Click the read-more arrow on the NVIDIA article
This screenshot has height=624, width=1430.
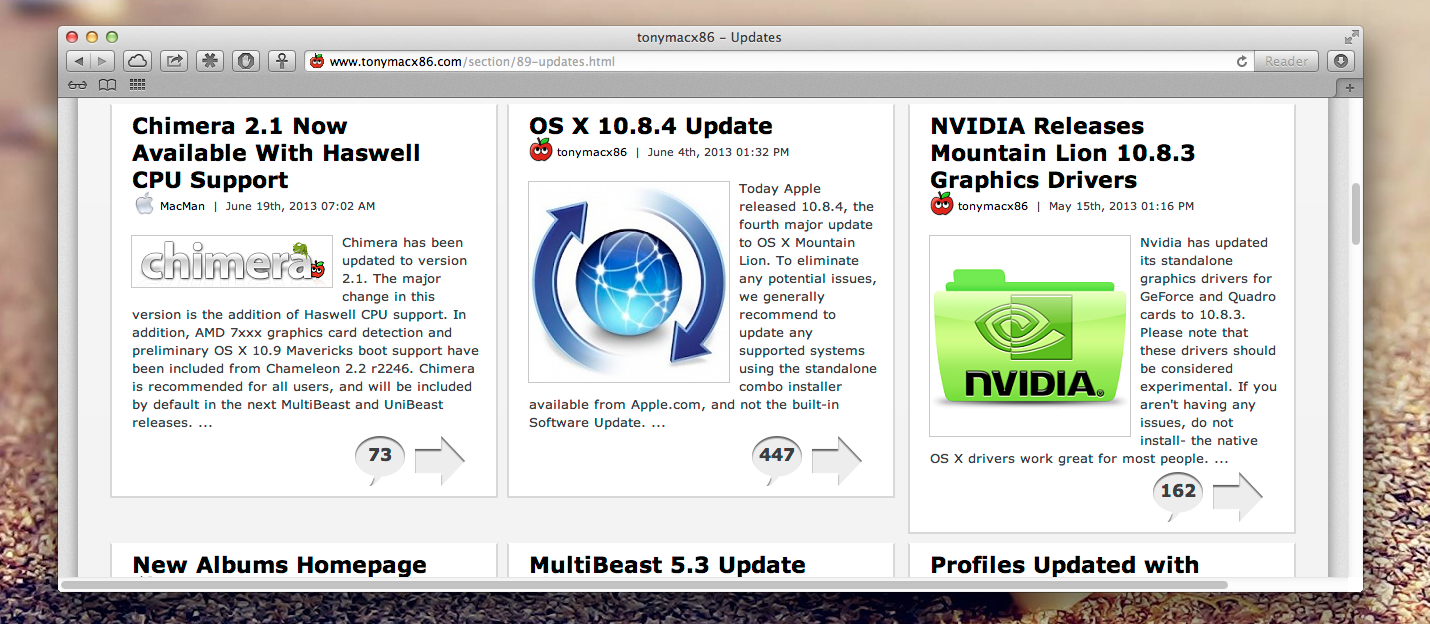(1238, 497)
